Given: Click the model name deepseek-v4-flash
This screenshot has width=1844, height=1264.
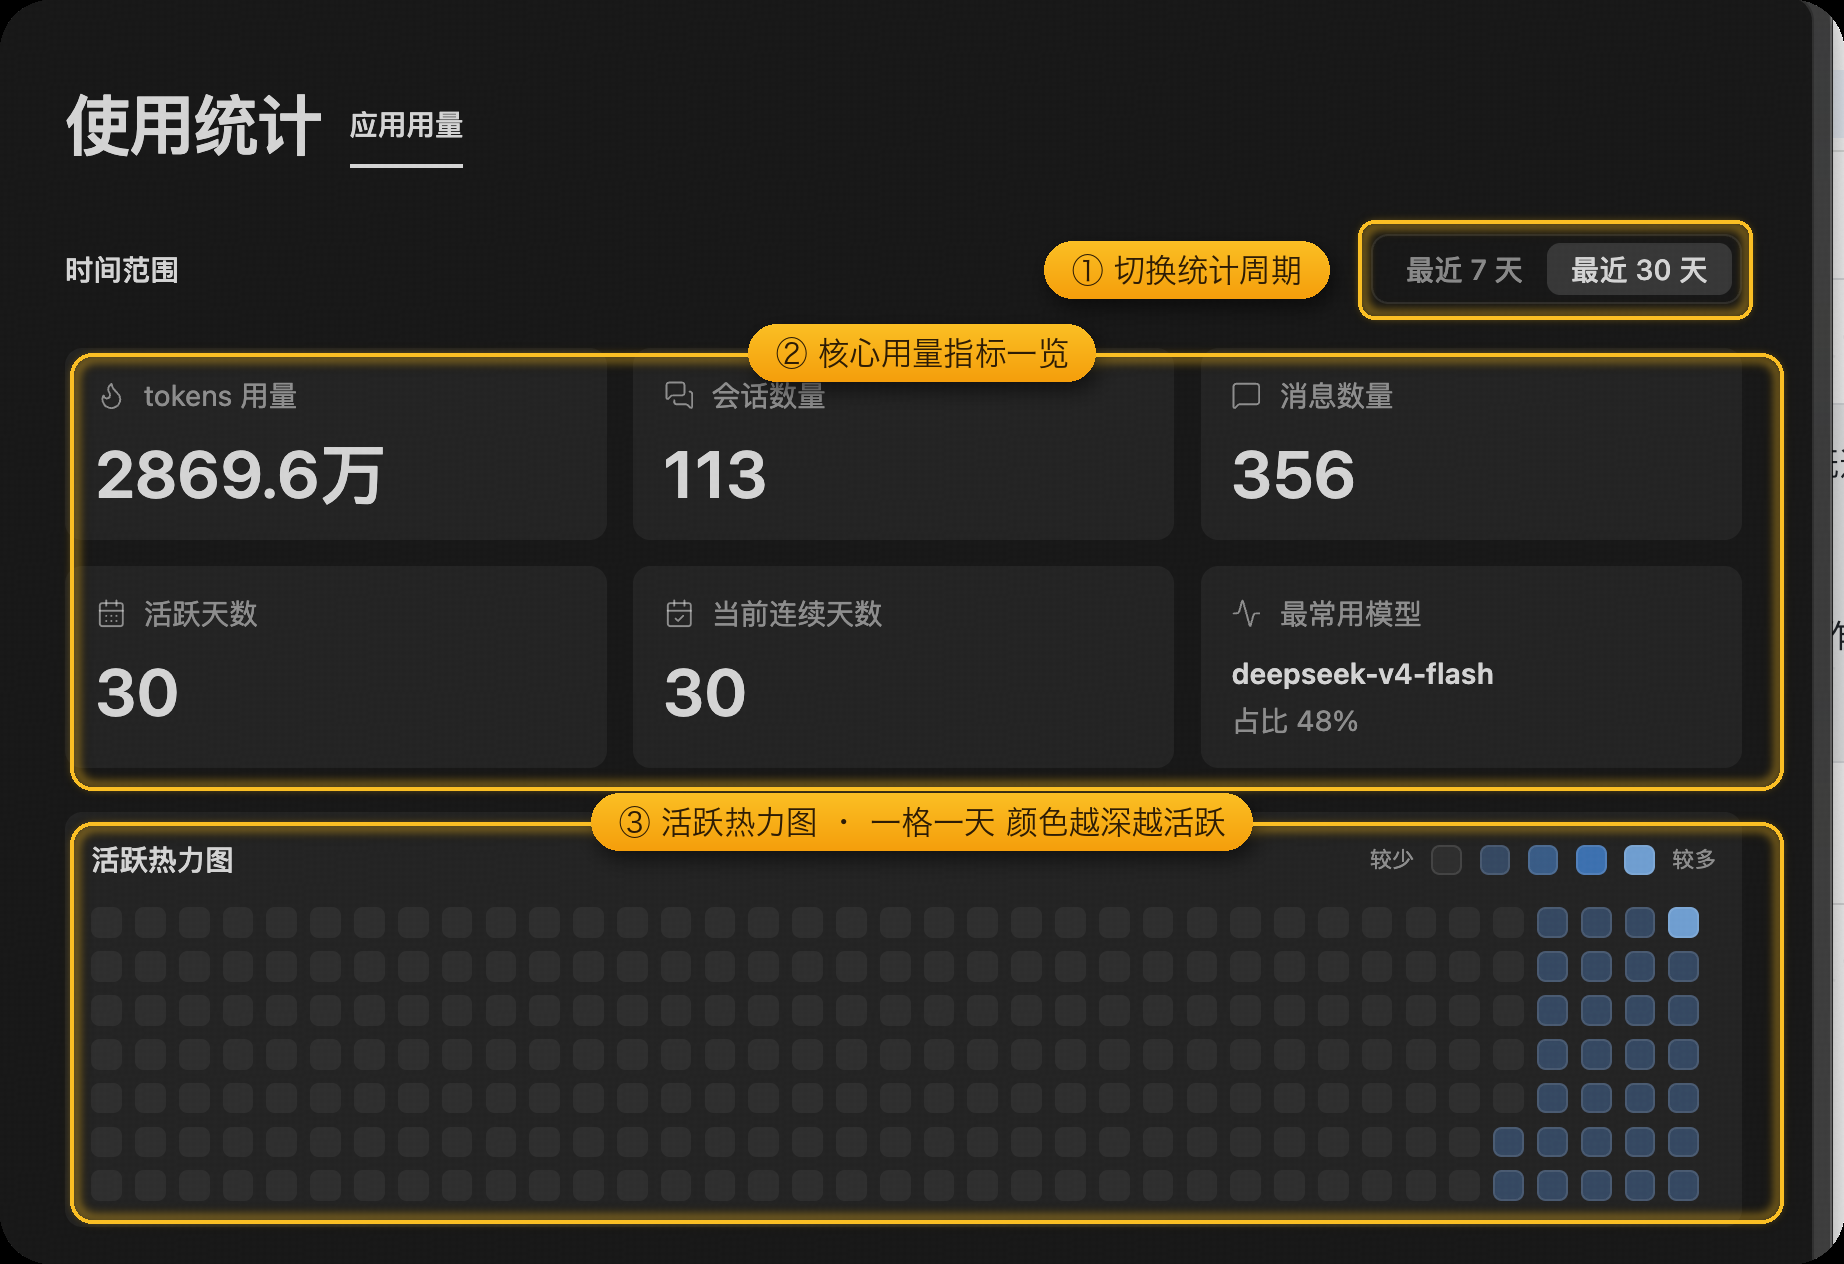Looking at the screenshot, I should coord(1363,674).
